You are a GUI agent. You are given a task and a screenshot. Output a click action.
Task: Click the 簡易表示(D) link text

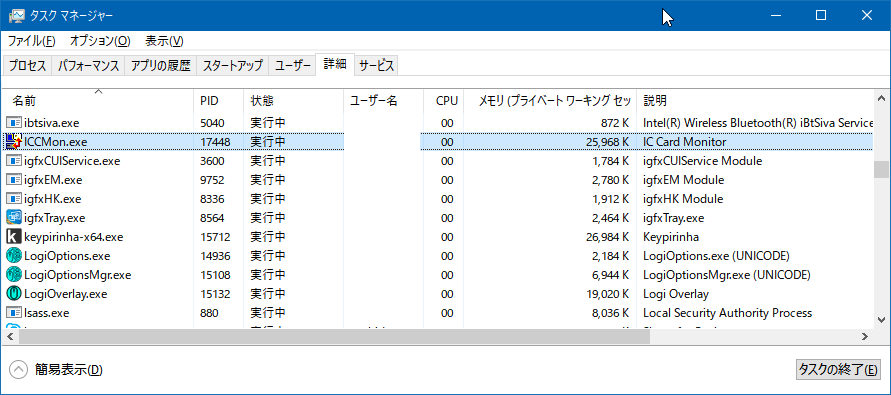[69, 370]
